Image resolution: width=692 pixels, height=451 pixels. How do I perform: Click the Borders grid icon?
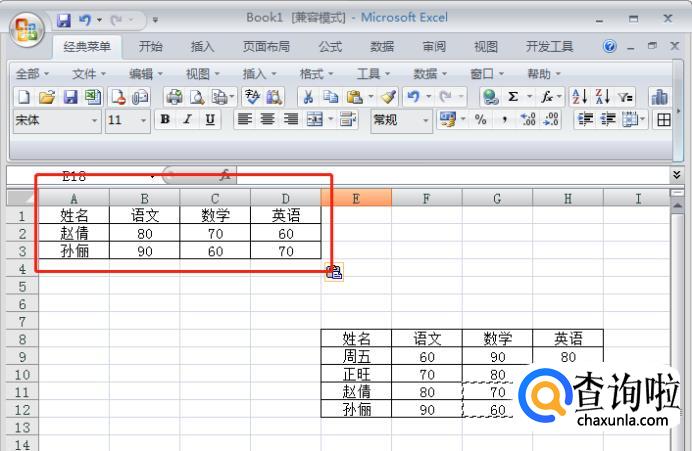point(663,120)
